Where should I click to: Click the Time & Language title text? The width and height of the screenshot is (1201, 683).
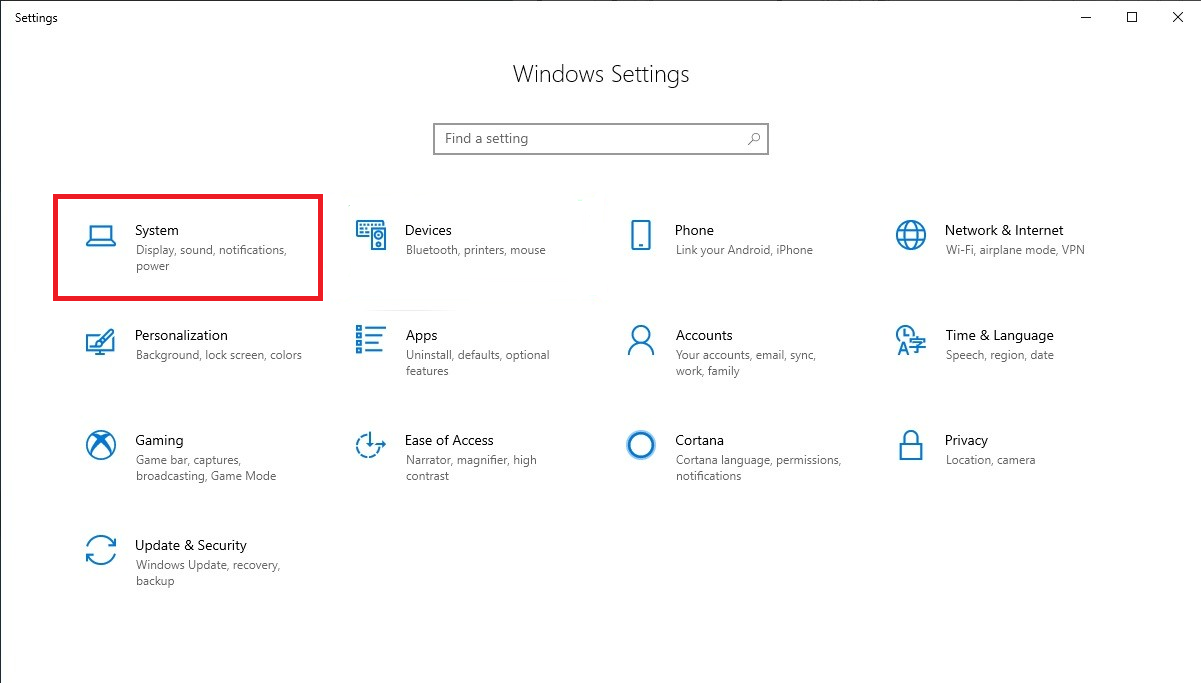(x=999, y=335)
